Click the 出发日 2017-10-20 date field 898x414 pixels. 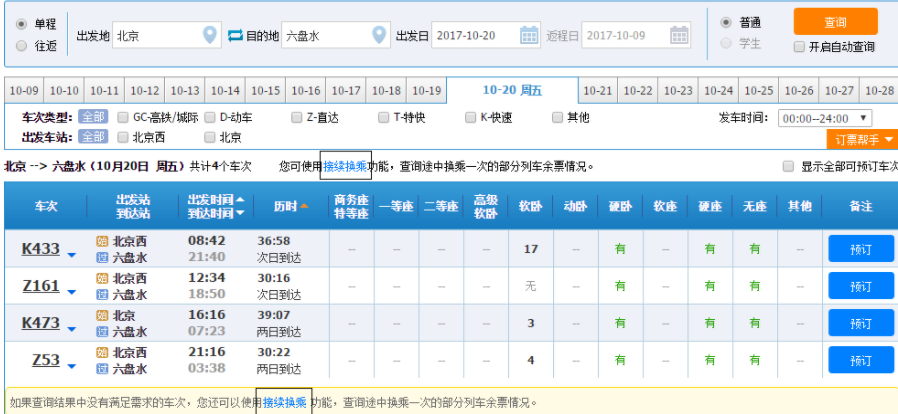[486, 35]
